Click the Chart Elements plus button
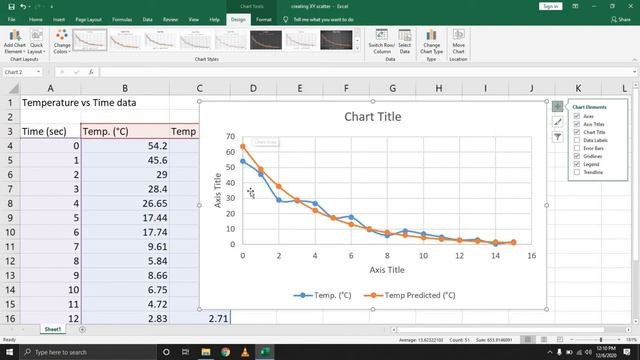This screenshot has width=640, height=360. tap(558, 107)
